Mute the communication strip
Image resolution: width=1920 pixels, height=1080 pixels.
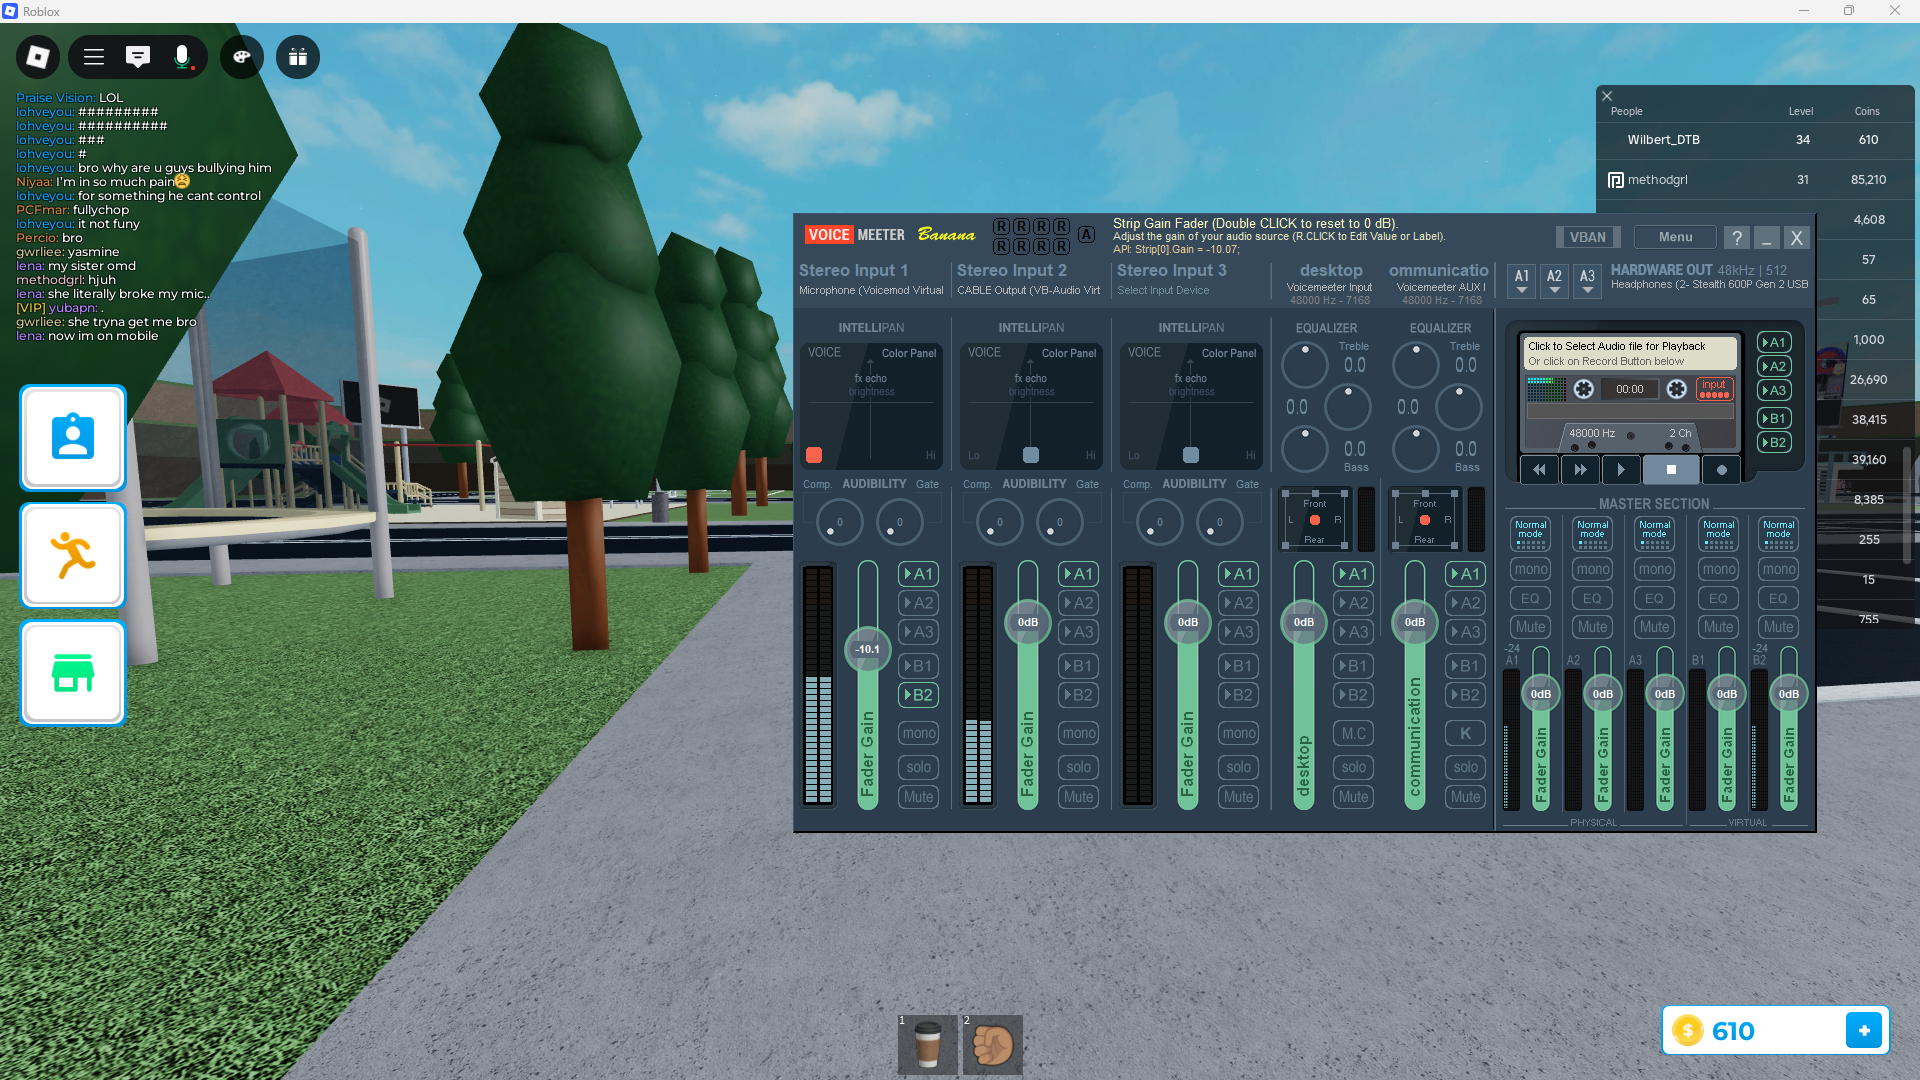(1465, 797)
